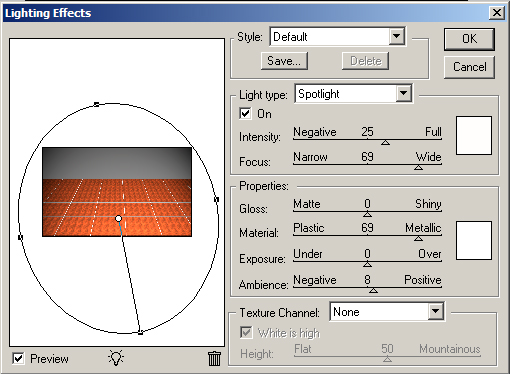Viewport: 510px width, 374px height.
Task: Open the Properties ambient color swatch
Action: [474, 240]
